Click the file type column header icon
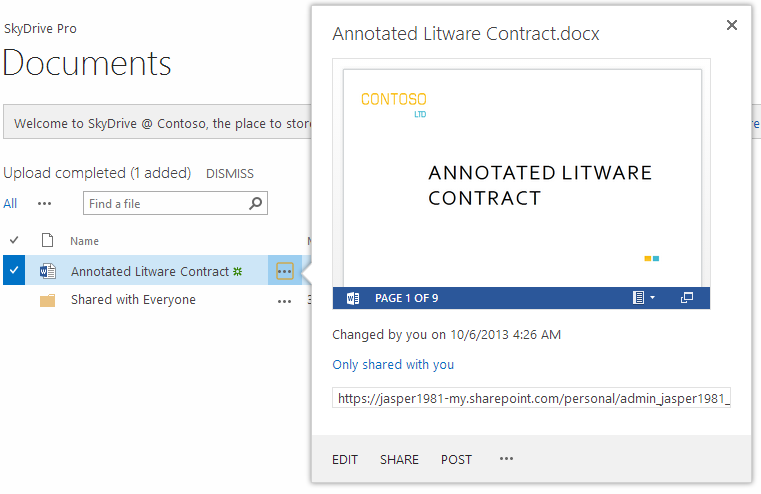Viewport: 761px width, 494px height. [x=47, y=240]
